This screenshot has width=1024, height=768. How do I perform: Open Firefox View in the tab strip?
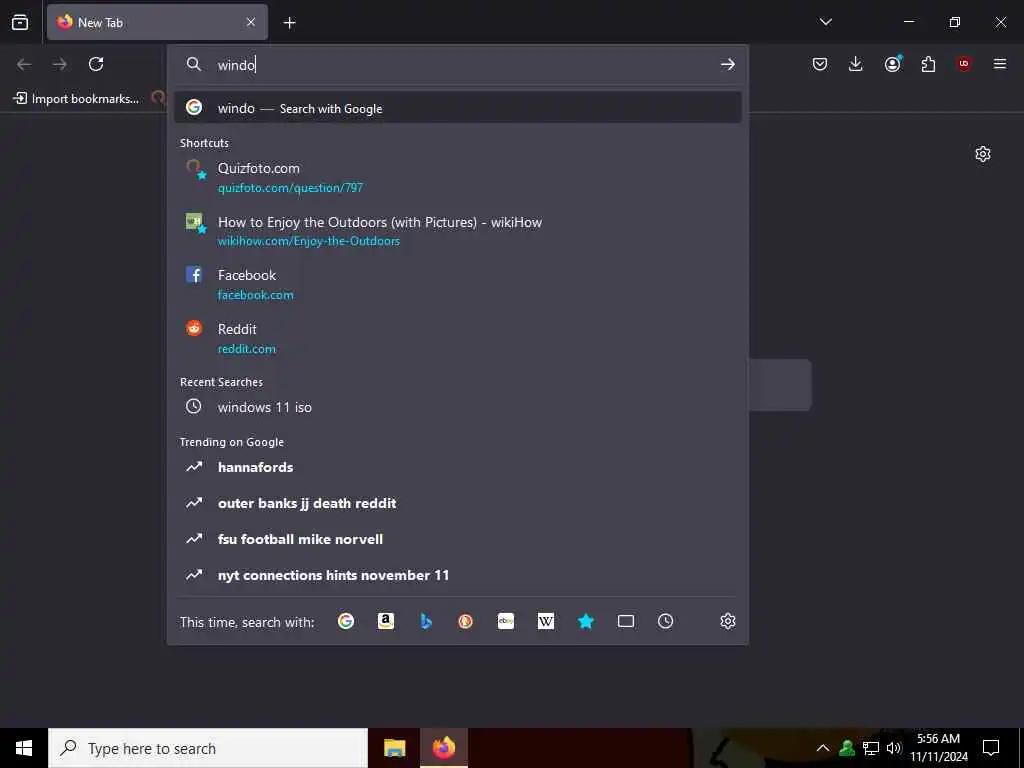[20, 22]
